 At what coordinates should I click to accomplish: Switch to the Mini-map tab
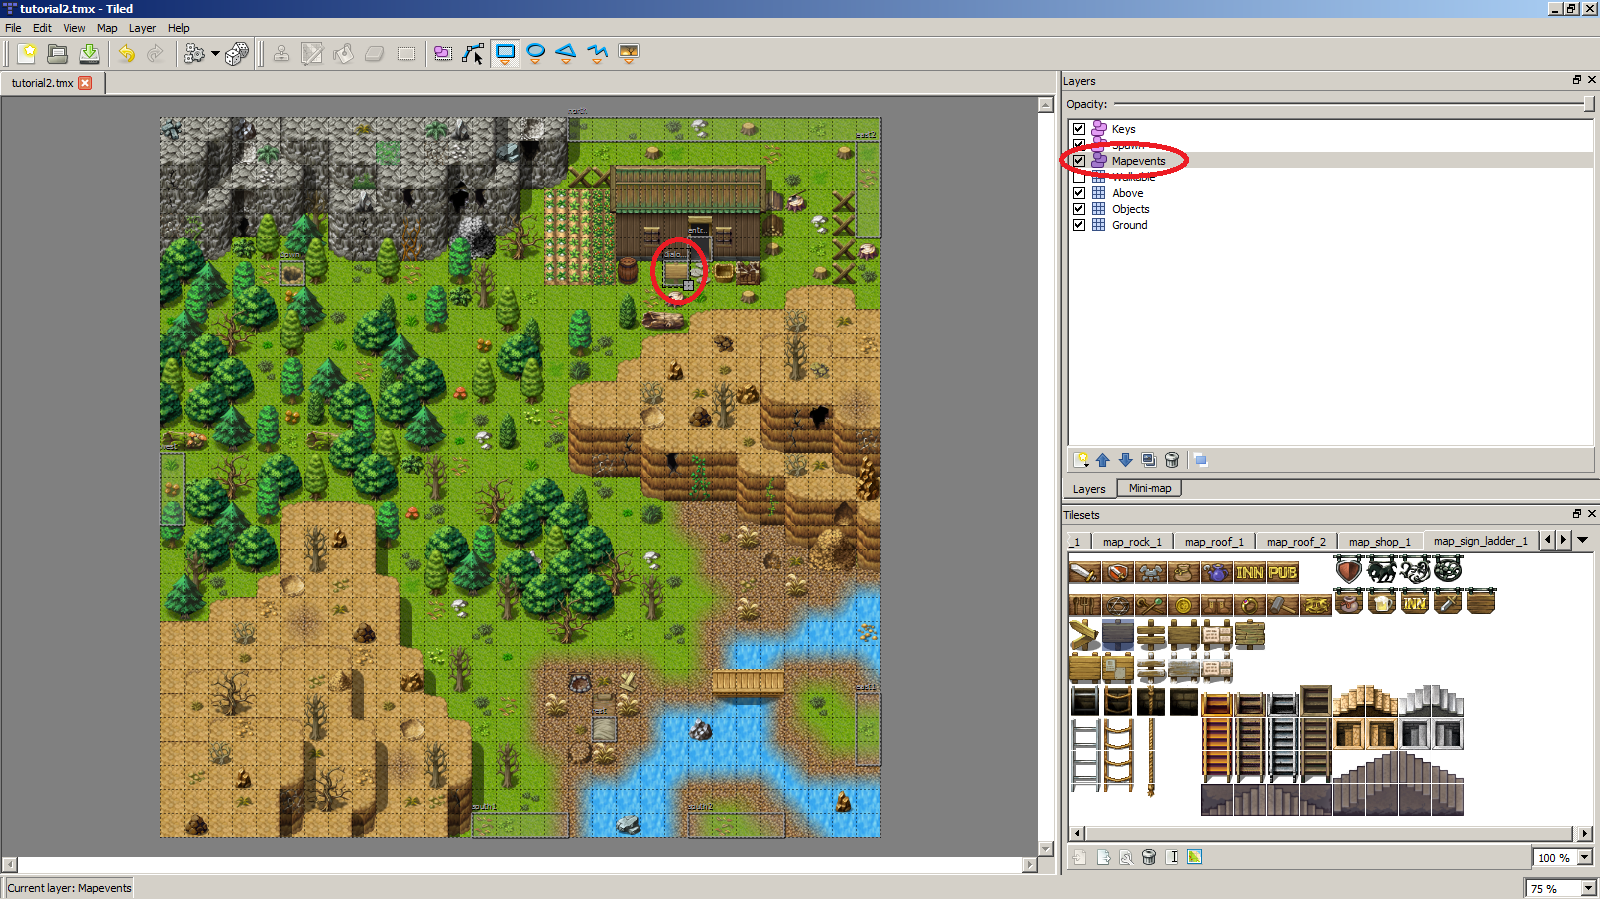(x=1150, y=488)
